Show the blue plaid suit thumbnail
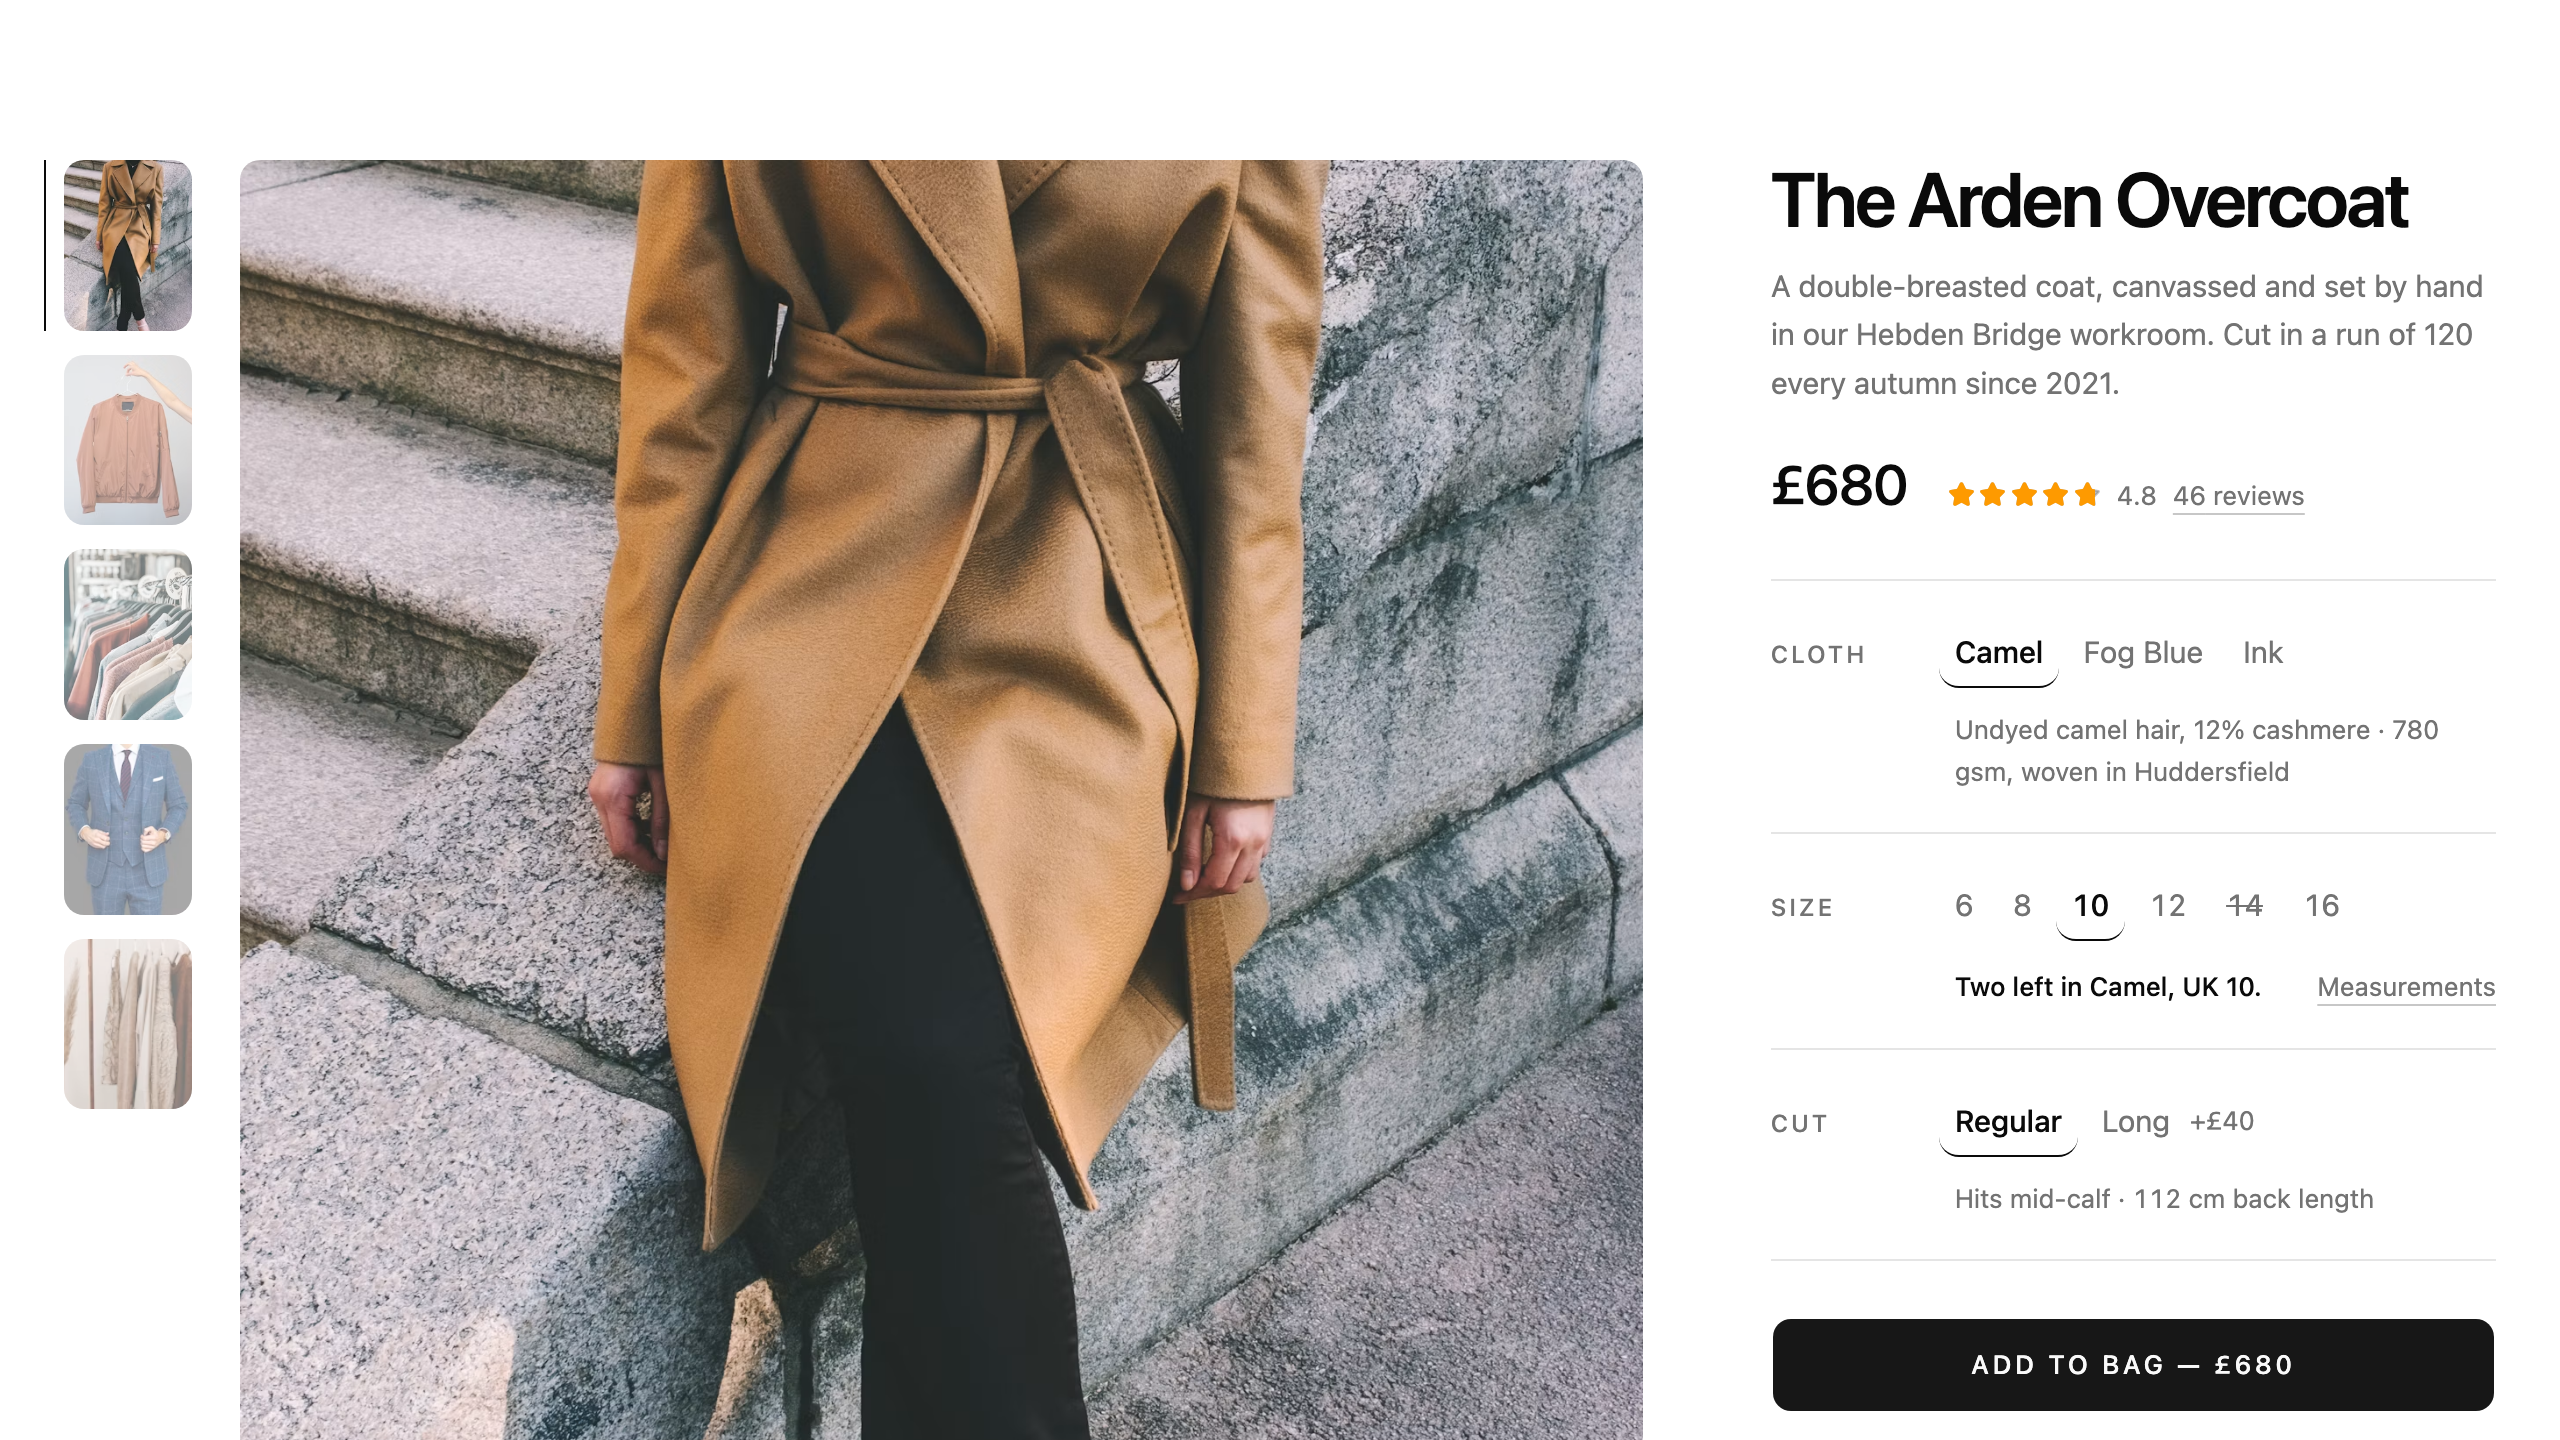 128,829
